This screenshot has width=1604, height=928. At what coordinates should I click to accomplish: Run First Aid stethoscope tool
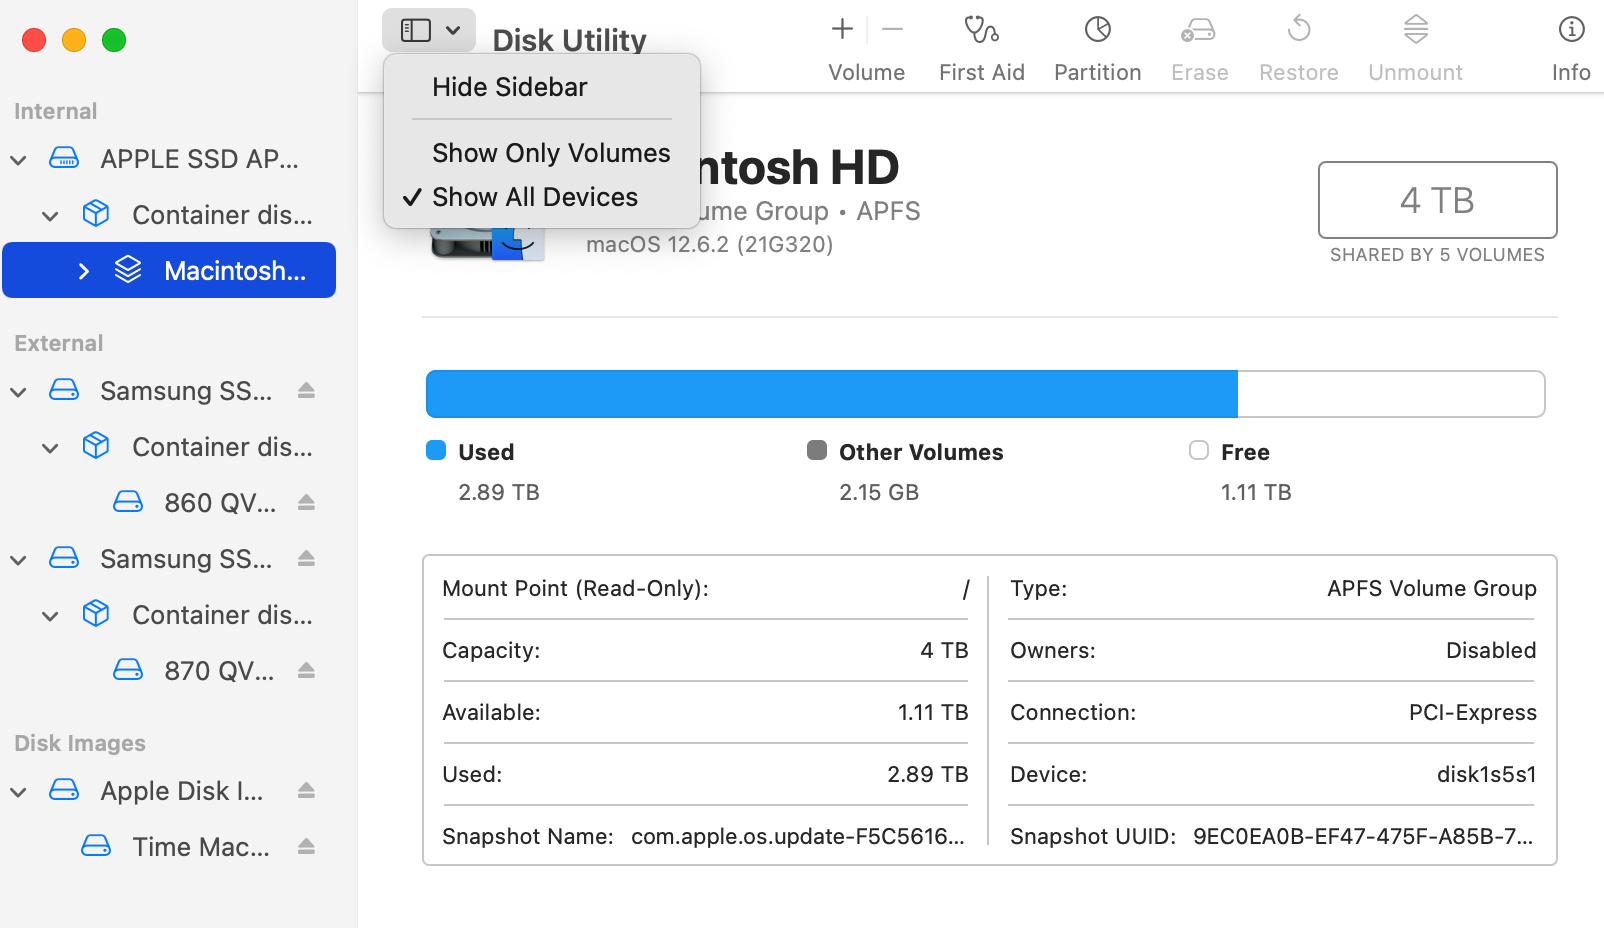point(981,30)
